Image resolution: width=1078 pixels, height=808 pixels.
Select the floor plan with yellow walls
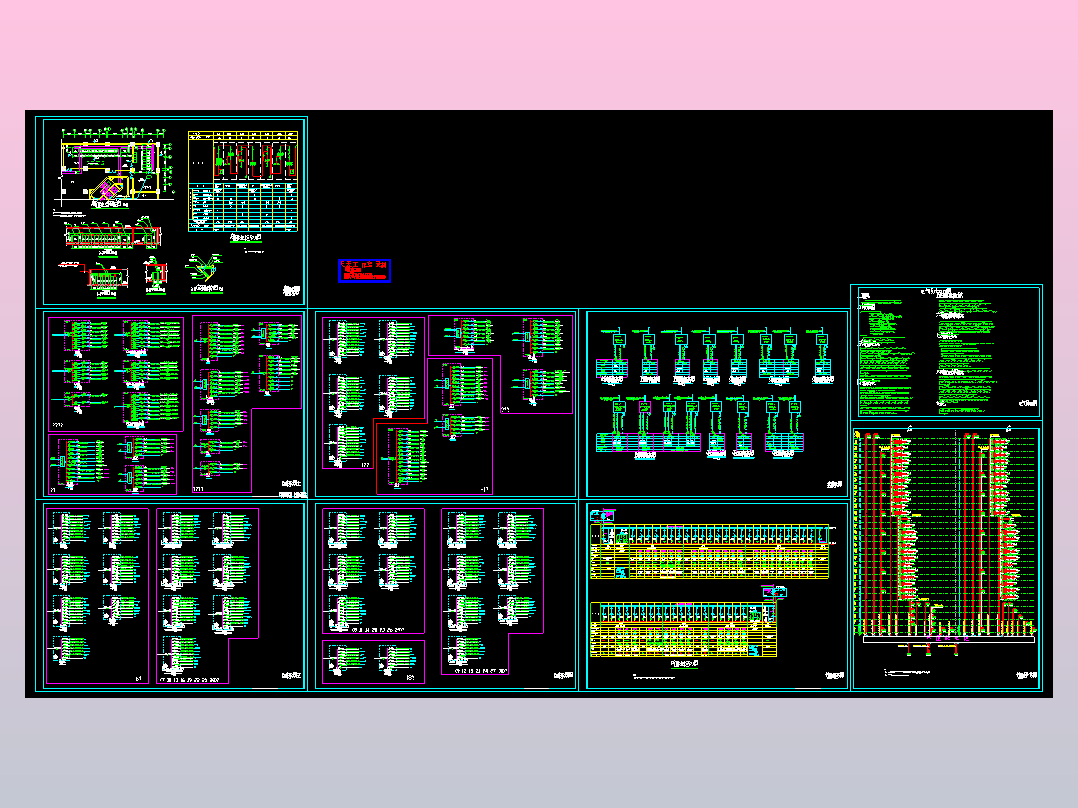pyautogui.click(x=113, y=168)
